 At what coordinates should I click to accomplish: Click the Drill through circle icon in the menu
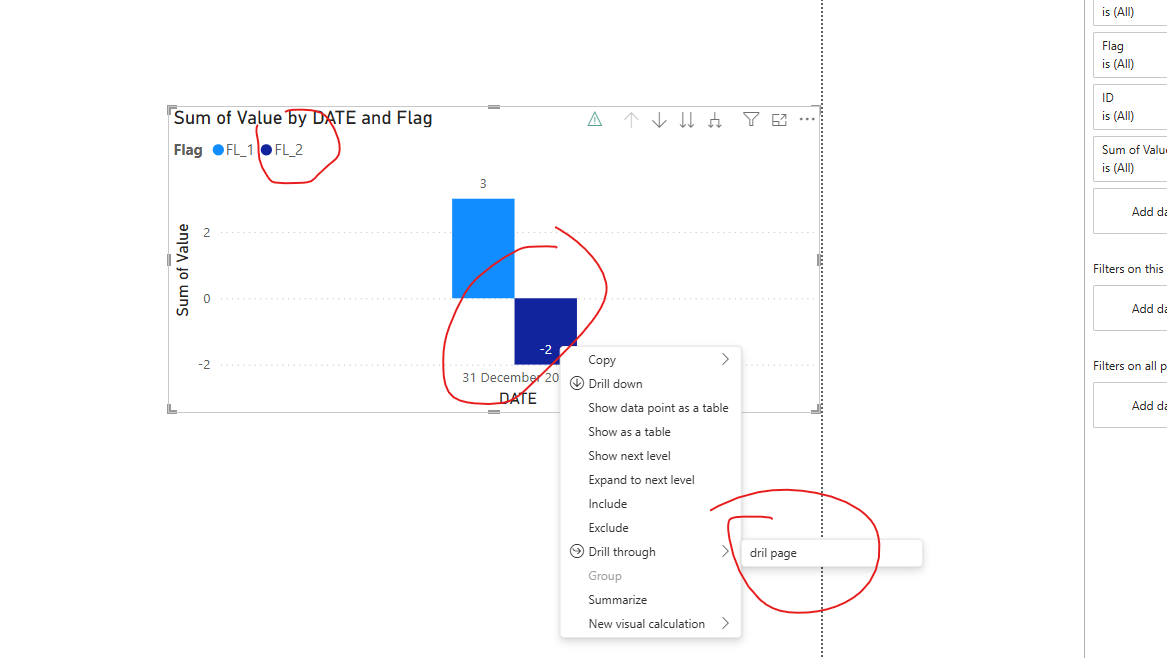point(577,552)
